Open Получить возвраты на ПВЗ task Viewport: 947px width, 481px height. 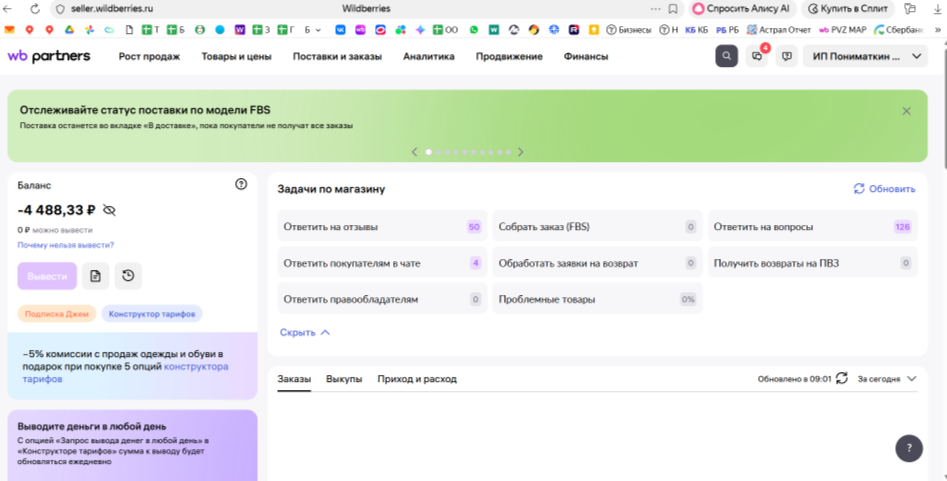tap(812, 263)
